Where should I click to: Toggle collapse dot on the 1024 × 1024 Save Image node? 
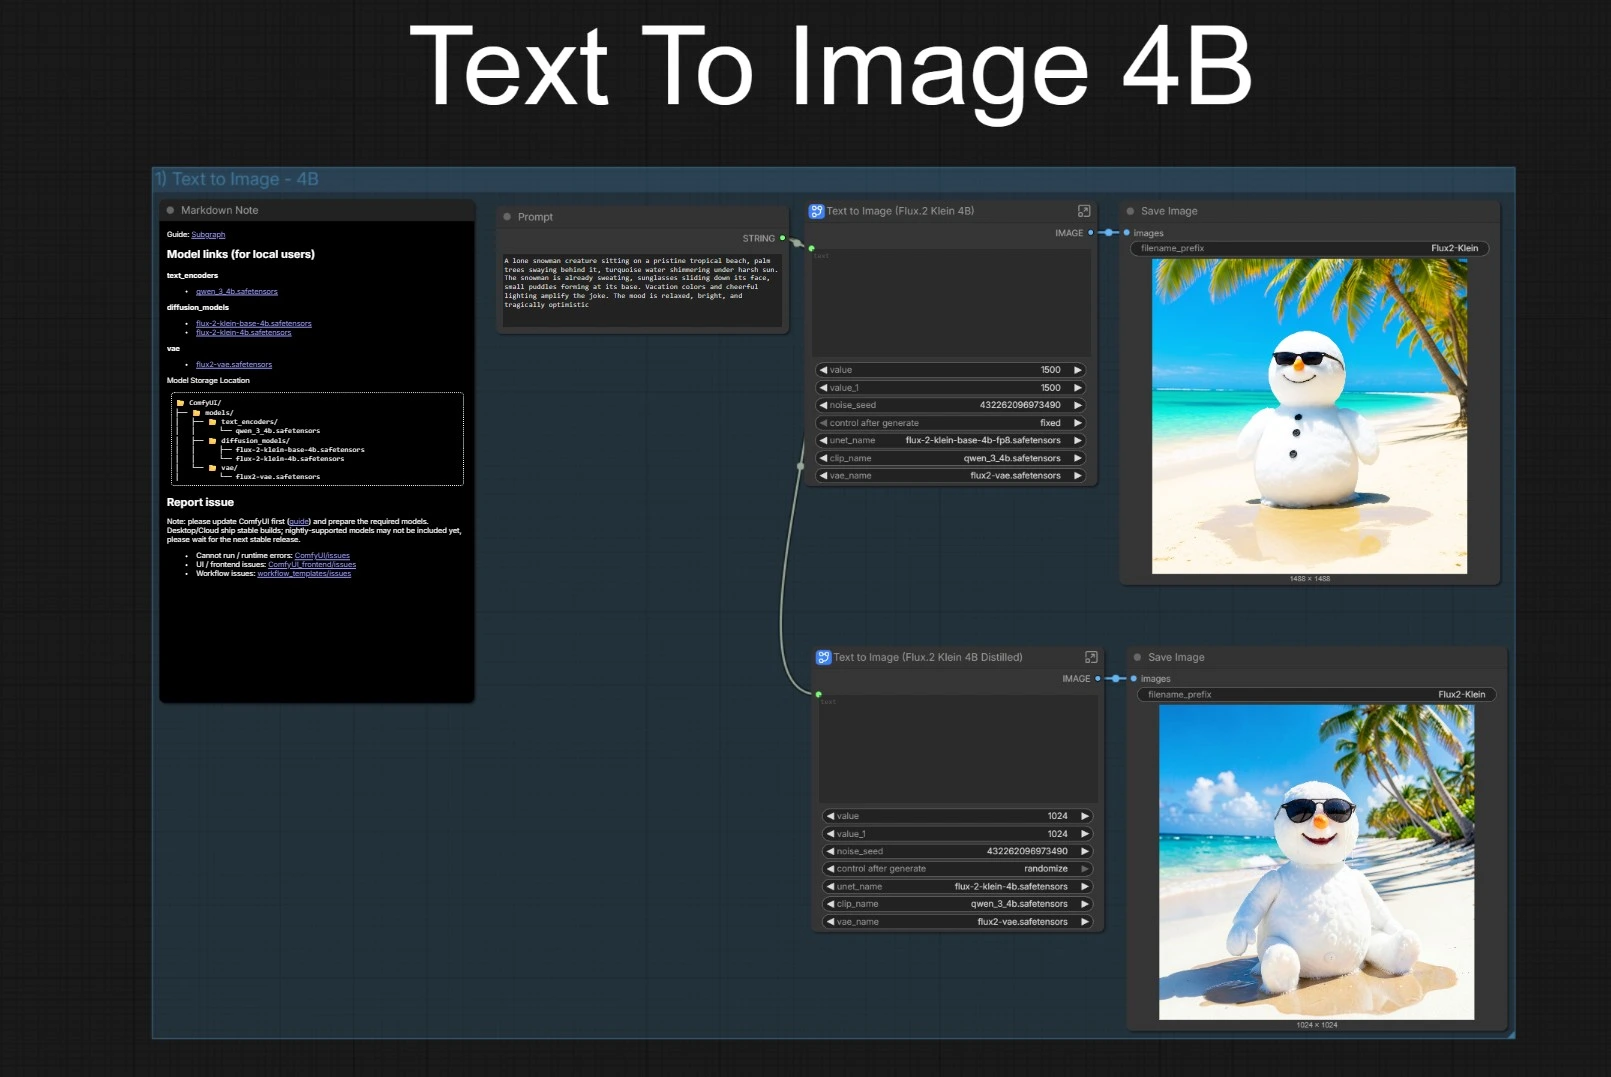click(x=1137, y=657)
